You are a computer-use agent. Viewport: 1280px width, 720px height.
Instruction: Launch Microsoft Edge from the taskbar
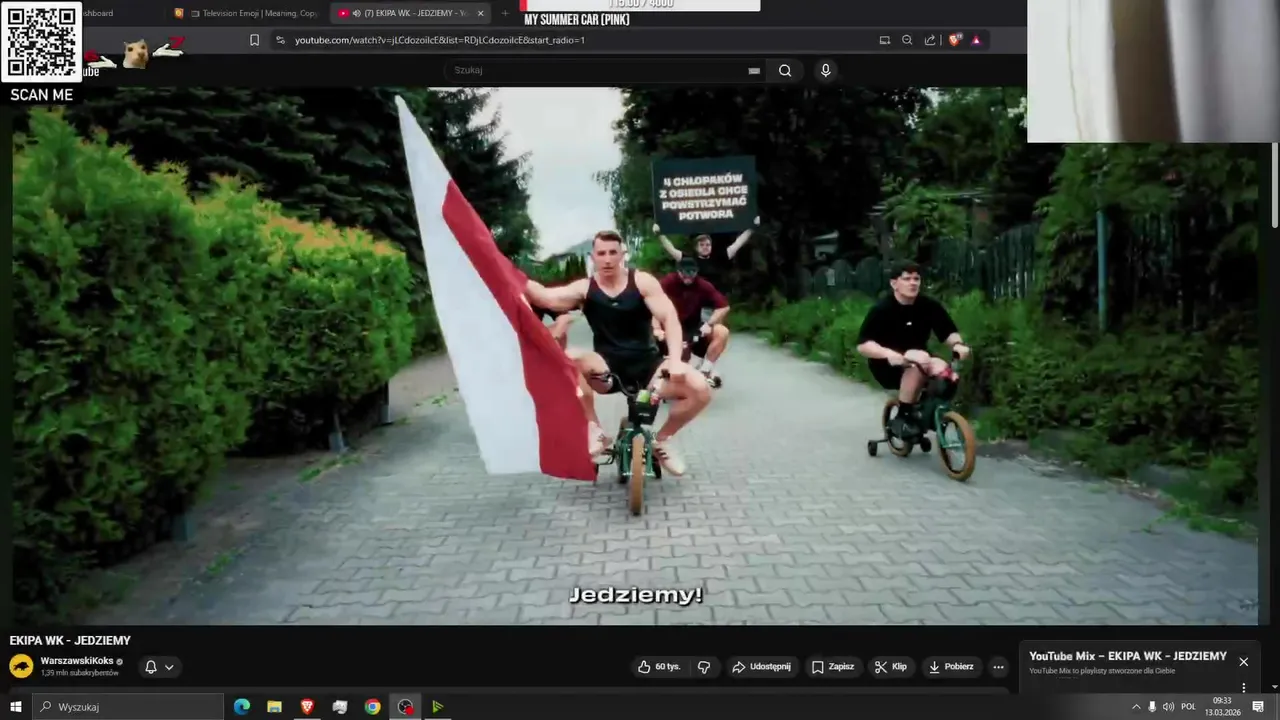tap(241, 707)
